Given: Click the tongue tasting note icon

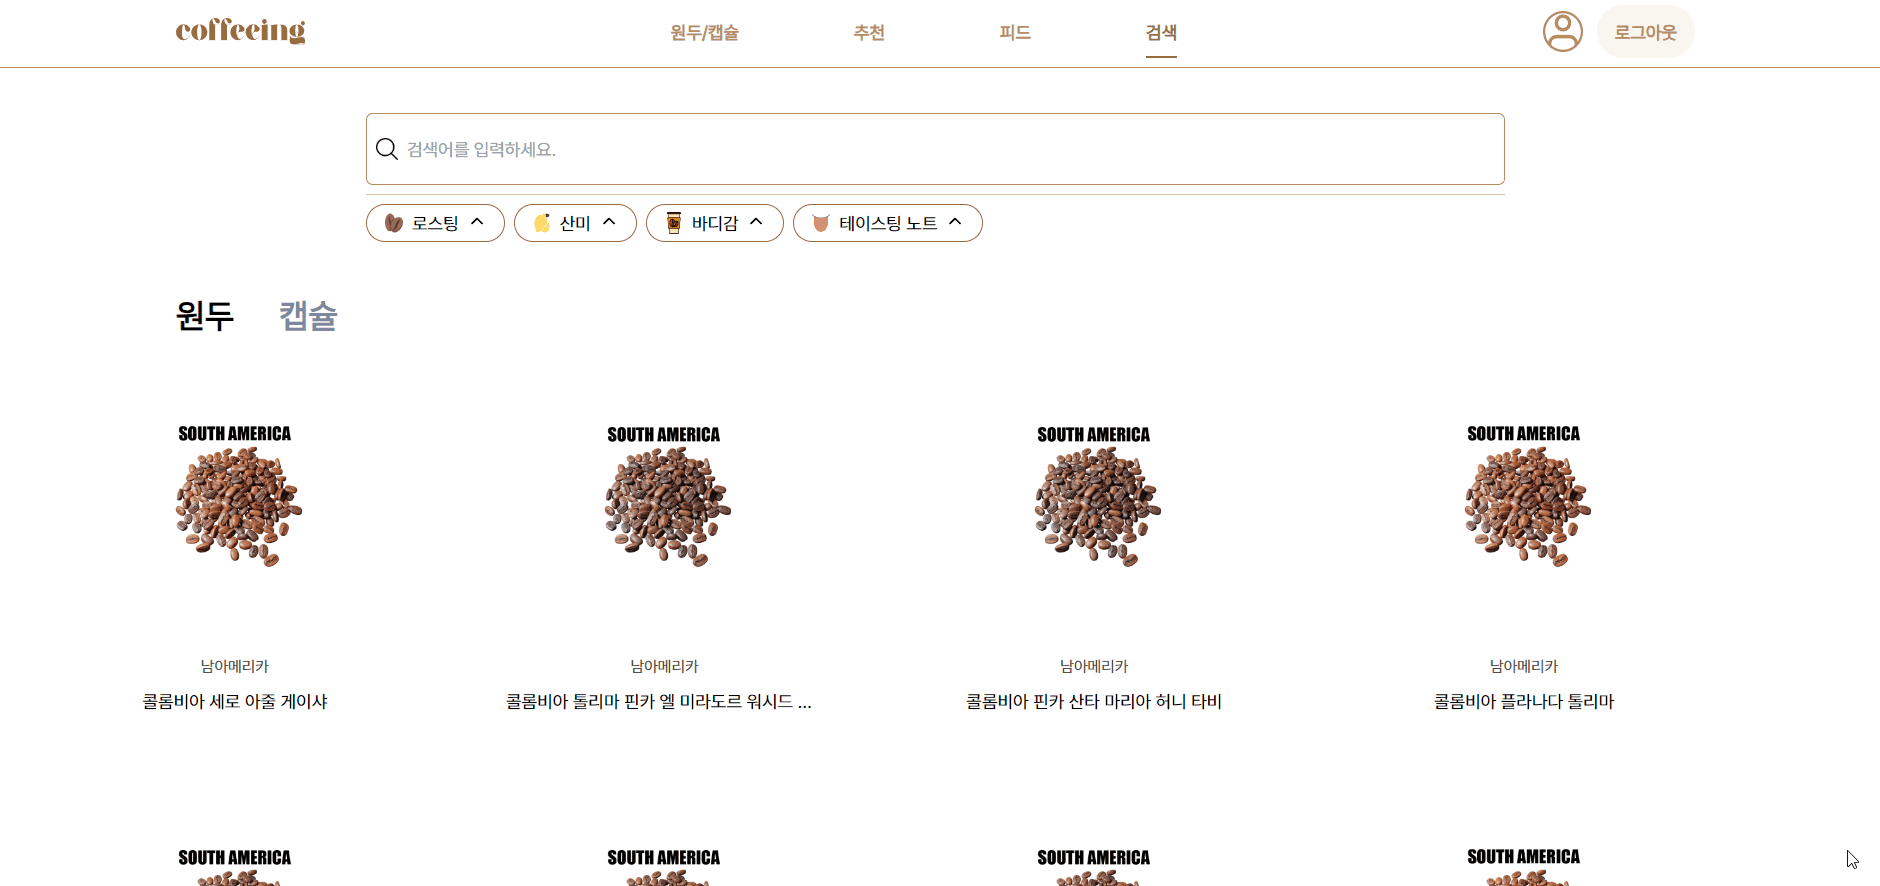Looking at the screenshot, I should (821, 223).
